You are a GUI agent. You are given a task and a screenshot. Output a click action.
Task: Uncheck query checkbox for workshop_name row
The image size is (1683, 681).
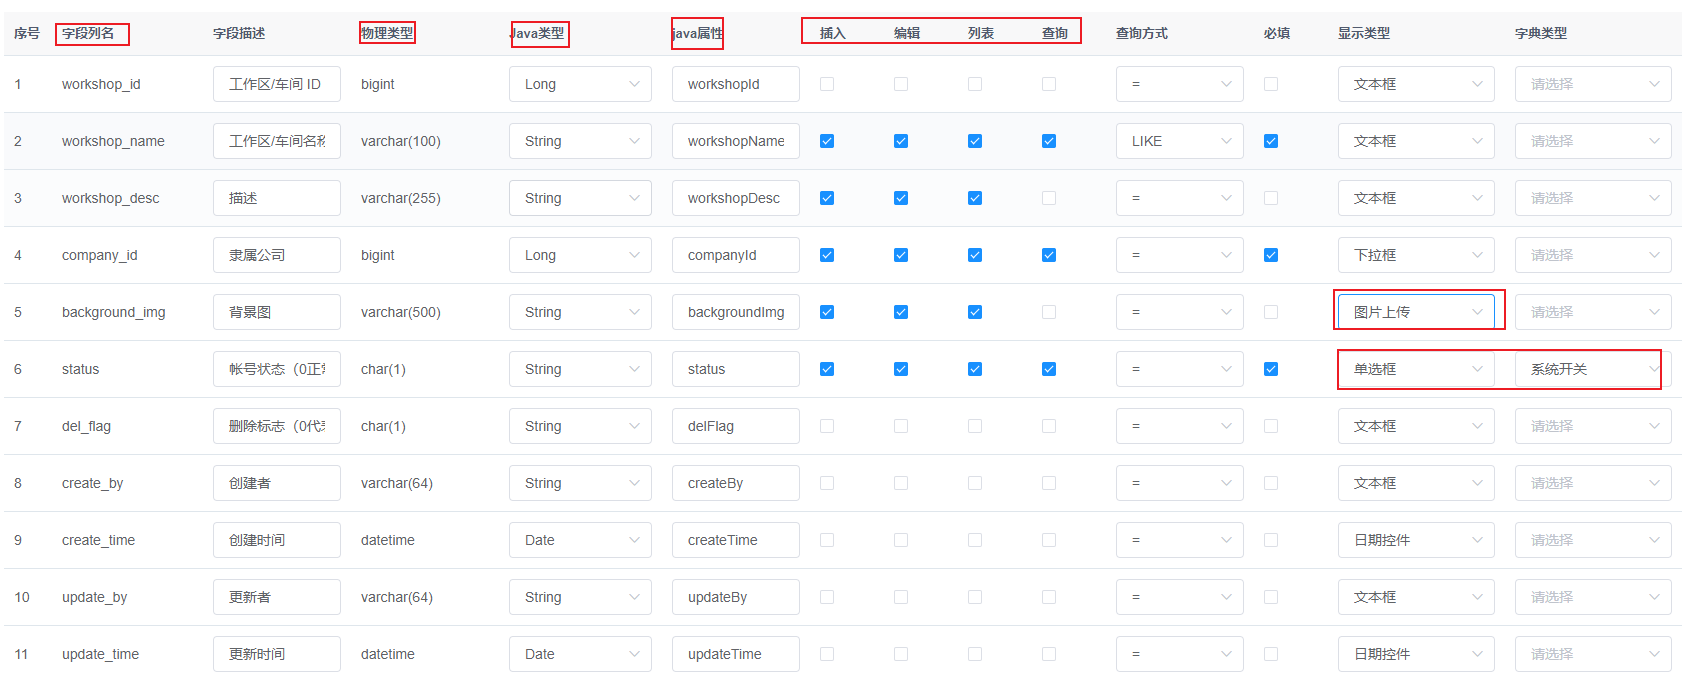1049,141
